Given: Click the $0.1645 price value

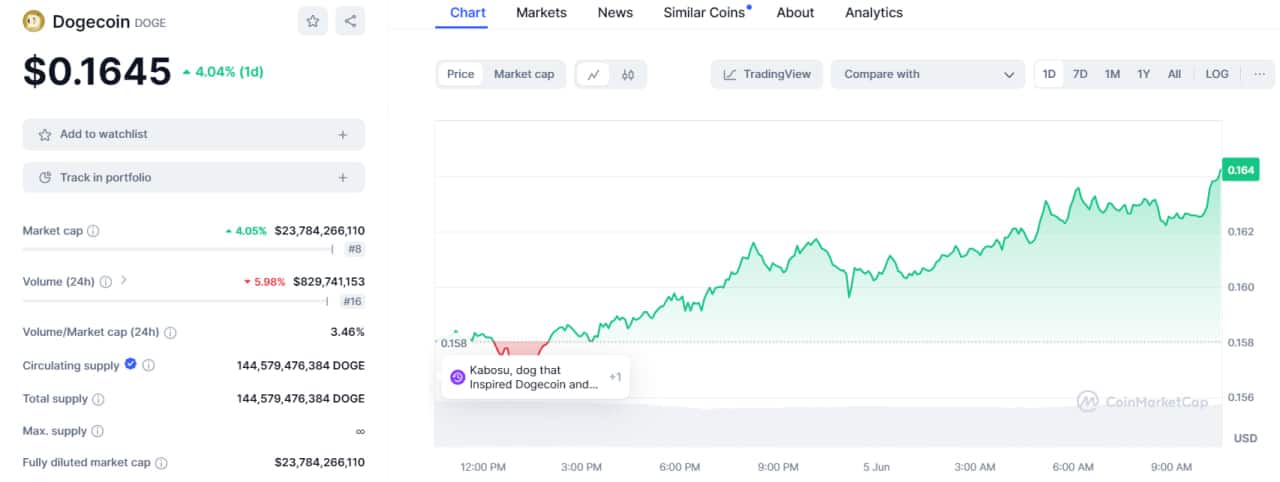Looking at the screenshot, I should pos(98,71).
